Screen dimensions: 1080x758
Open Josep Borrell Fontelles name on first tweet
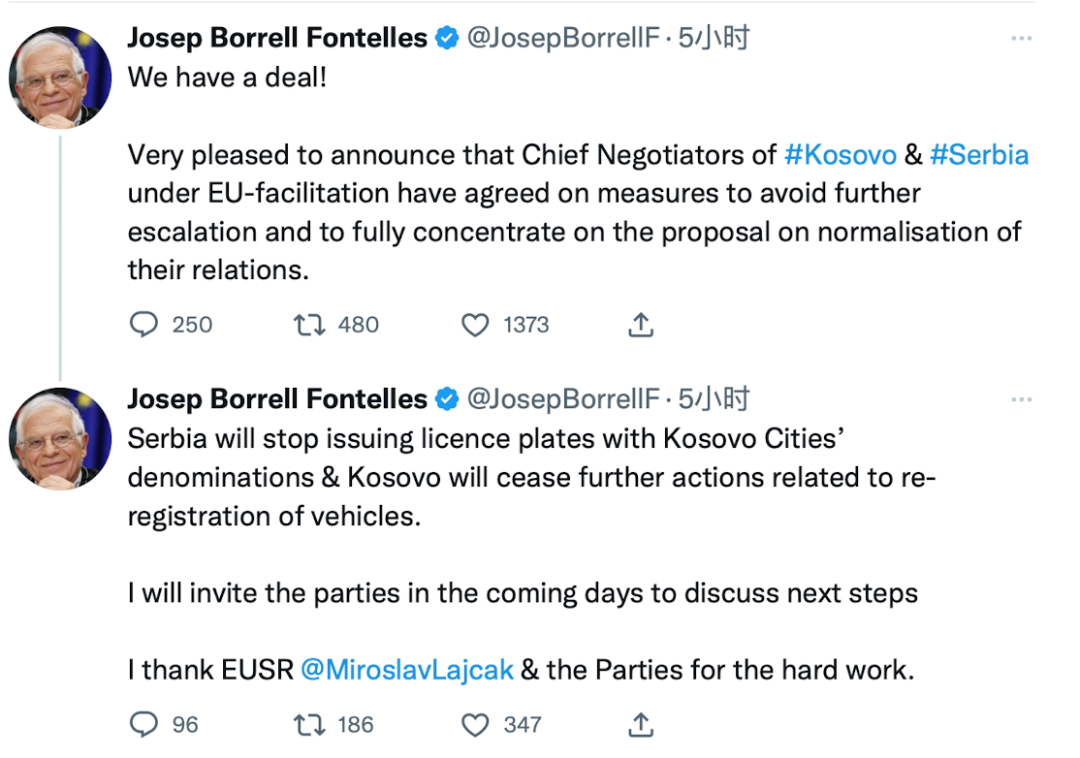[277, 38]
